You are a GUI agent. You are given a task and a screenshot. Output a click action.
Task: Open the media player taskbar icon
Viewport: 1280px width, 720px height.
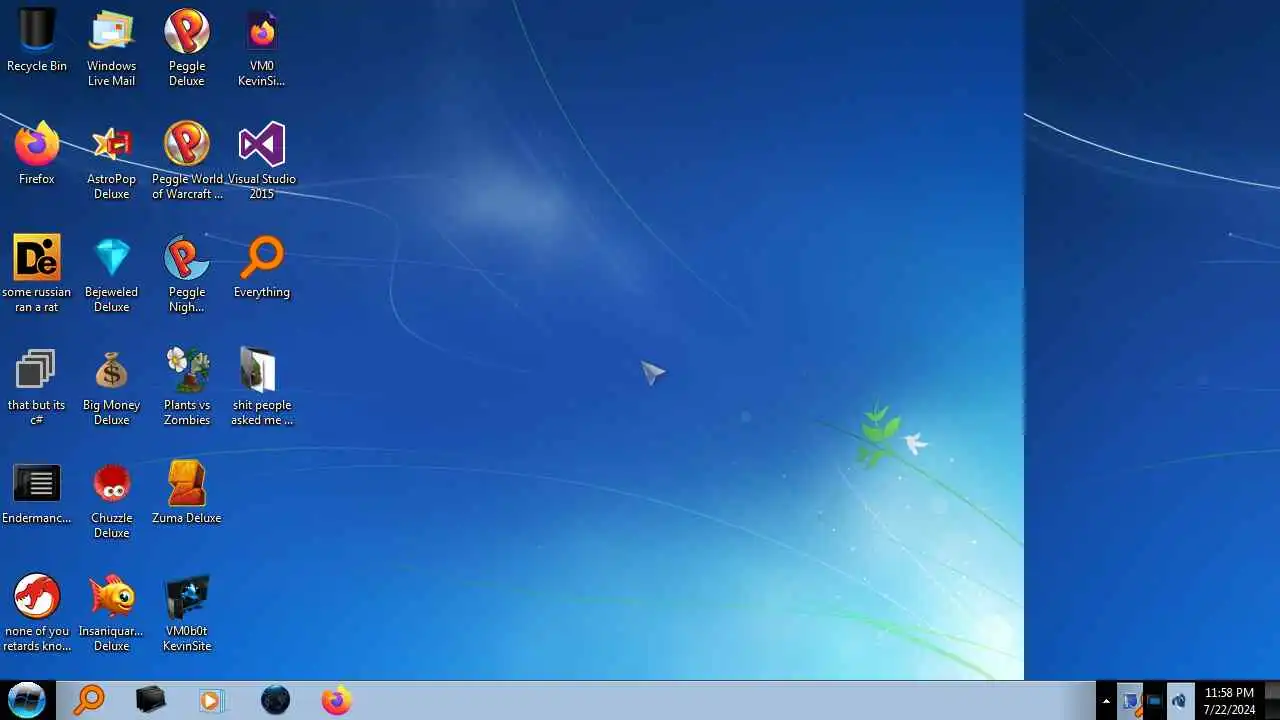click(x=211, y=700)
